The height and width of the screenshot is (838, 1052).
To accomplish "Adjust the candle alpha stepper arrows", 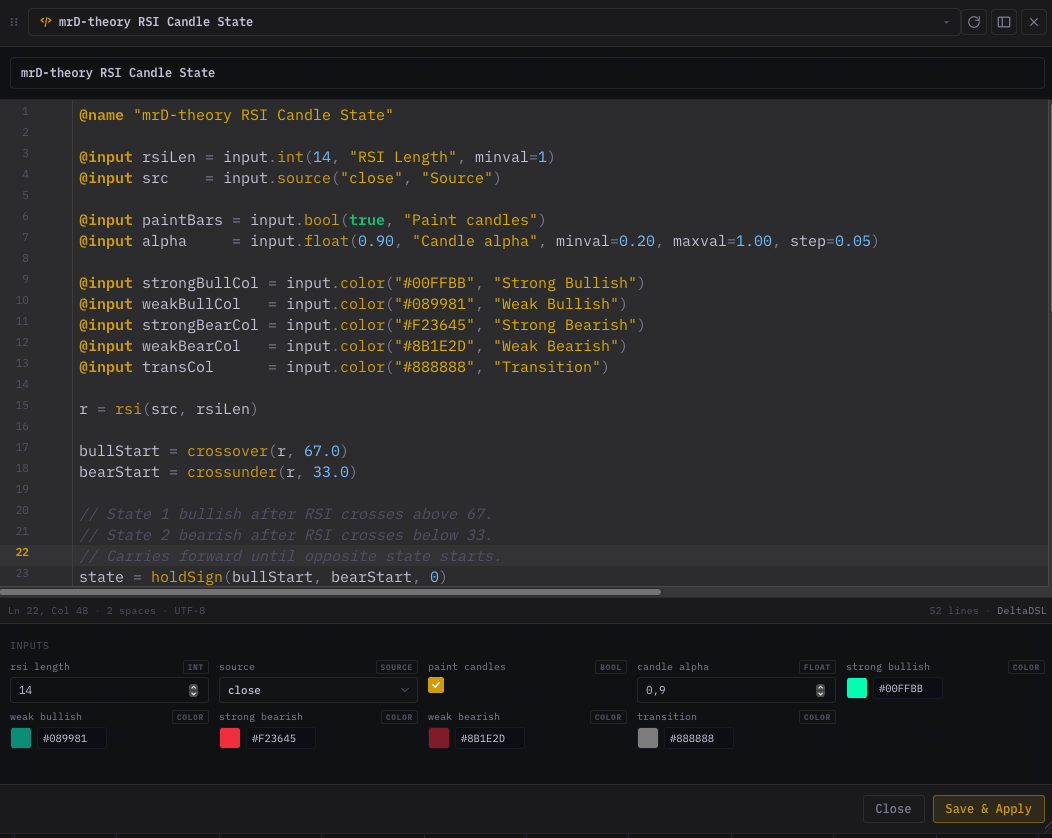I will (820, 690).
